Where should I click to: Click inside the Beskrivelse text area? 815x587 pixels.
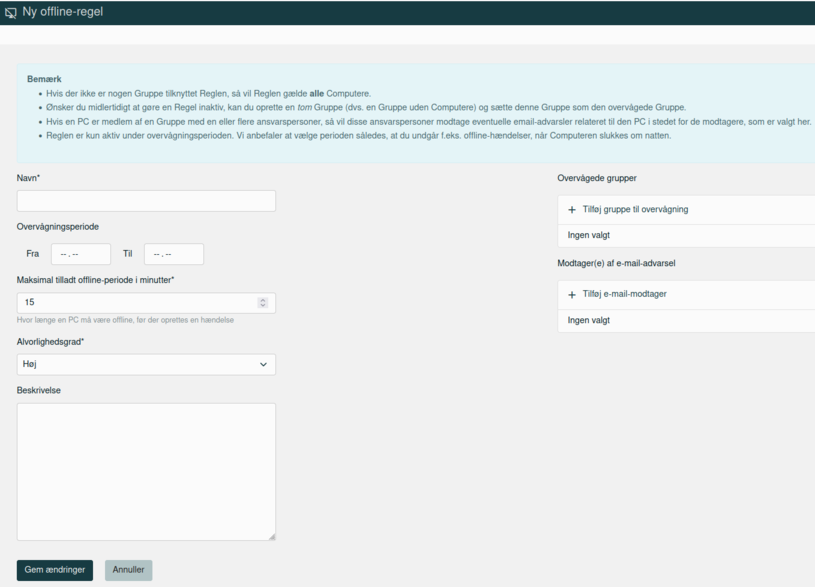click(146, 472)
